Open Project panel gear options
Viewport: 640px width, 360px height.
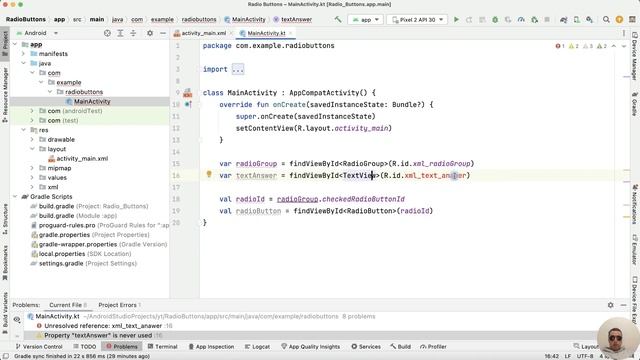(x=150, y=33)
